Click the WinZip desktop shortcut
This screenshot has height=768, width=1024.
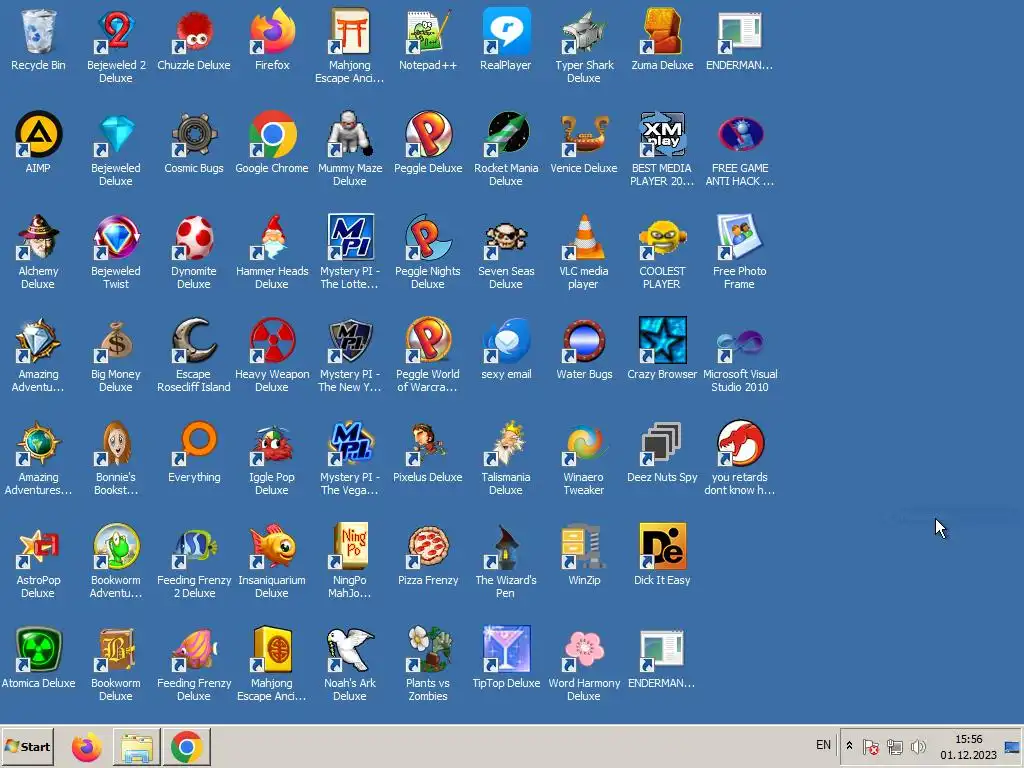(x=584, y=547)
